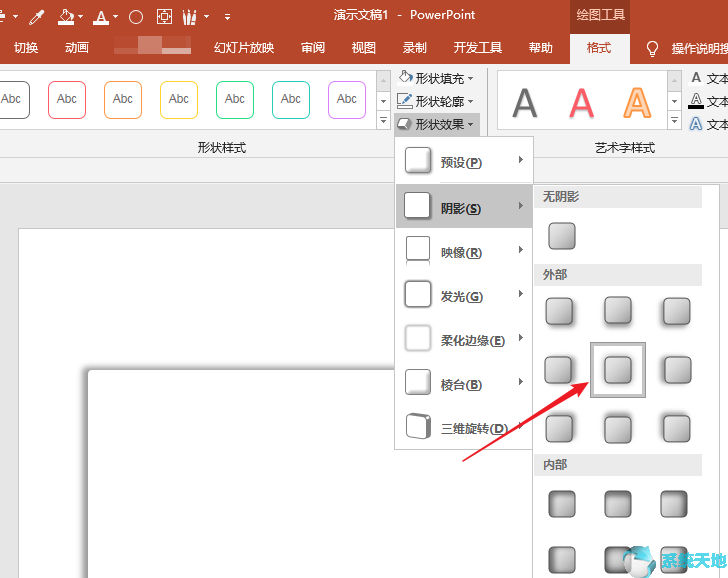Switch to the 格式 format tab

[599, 48]
